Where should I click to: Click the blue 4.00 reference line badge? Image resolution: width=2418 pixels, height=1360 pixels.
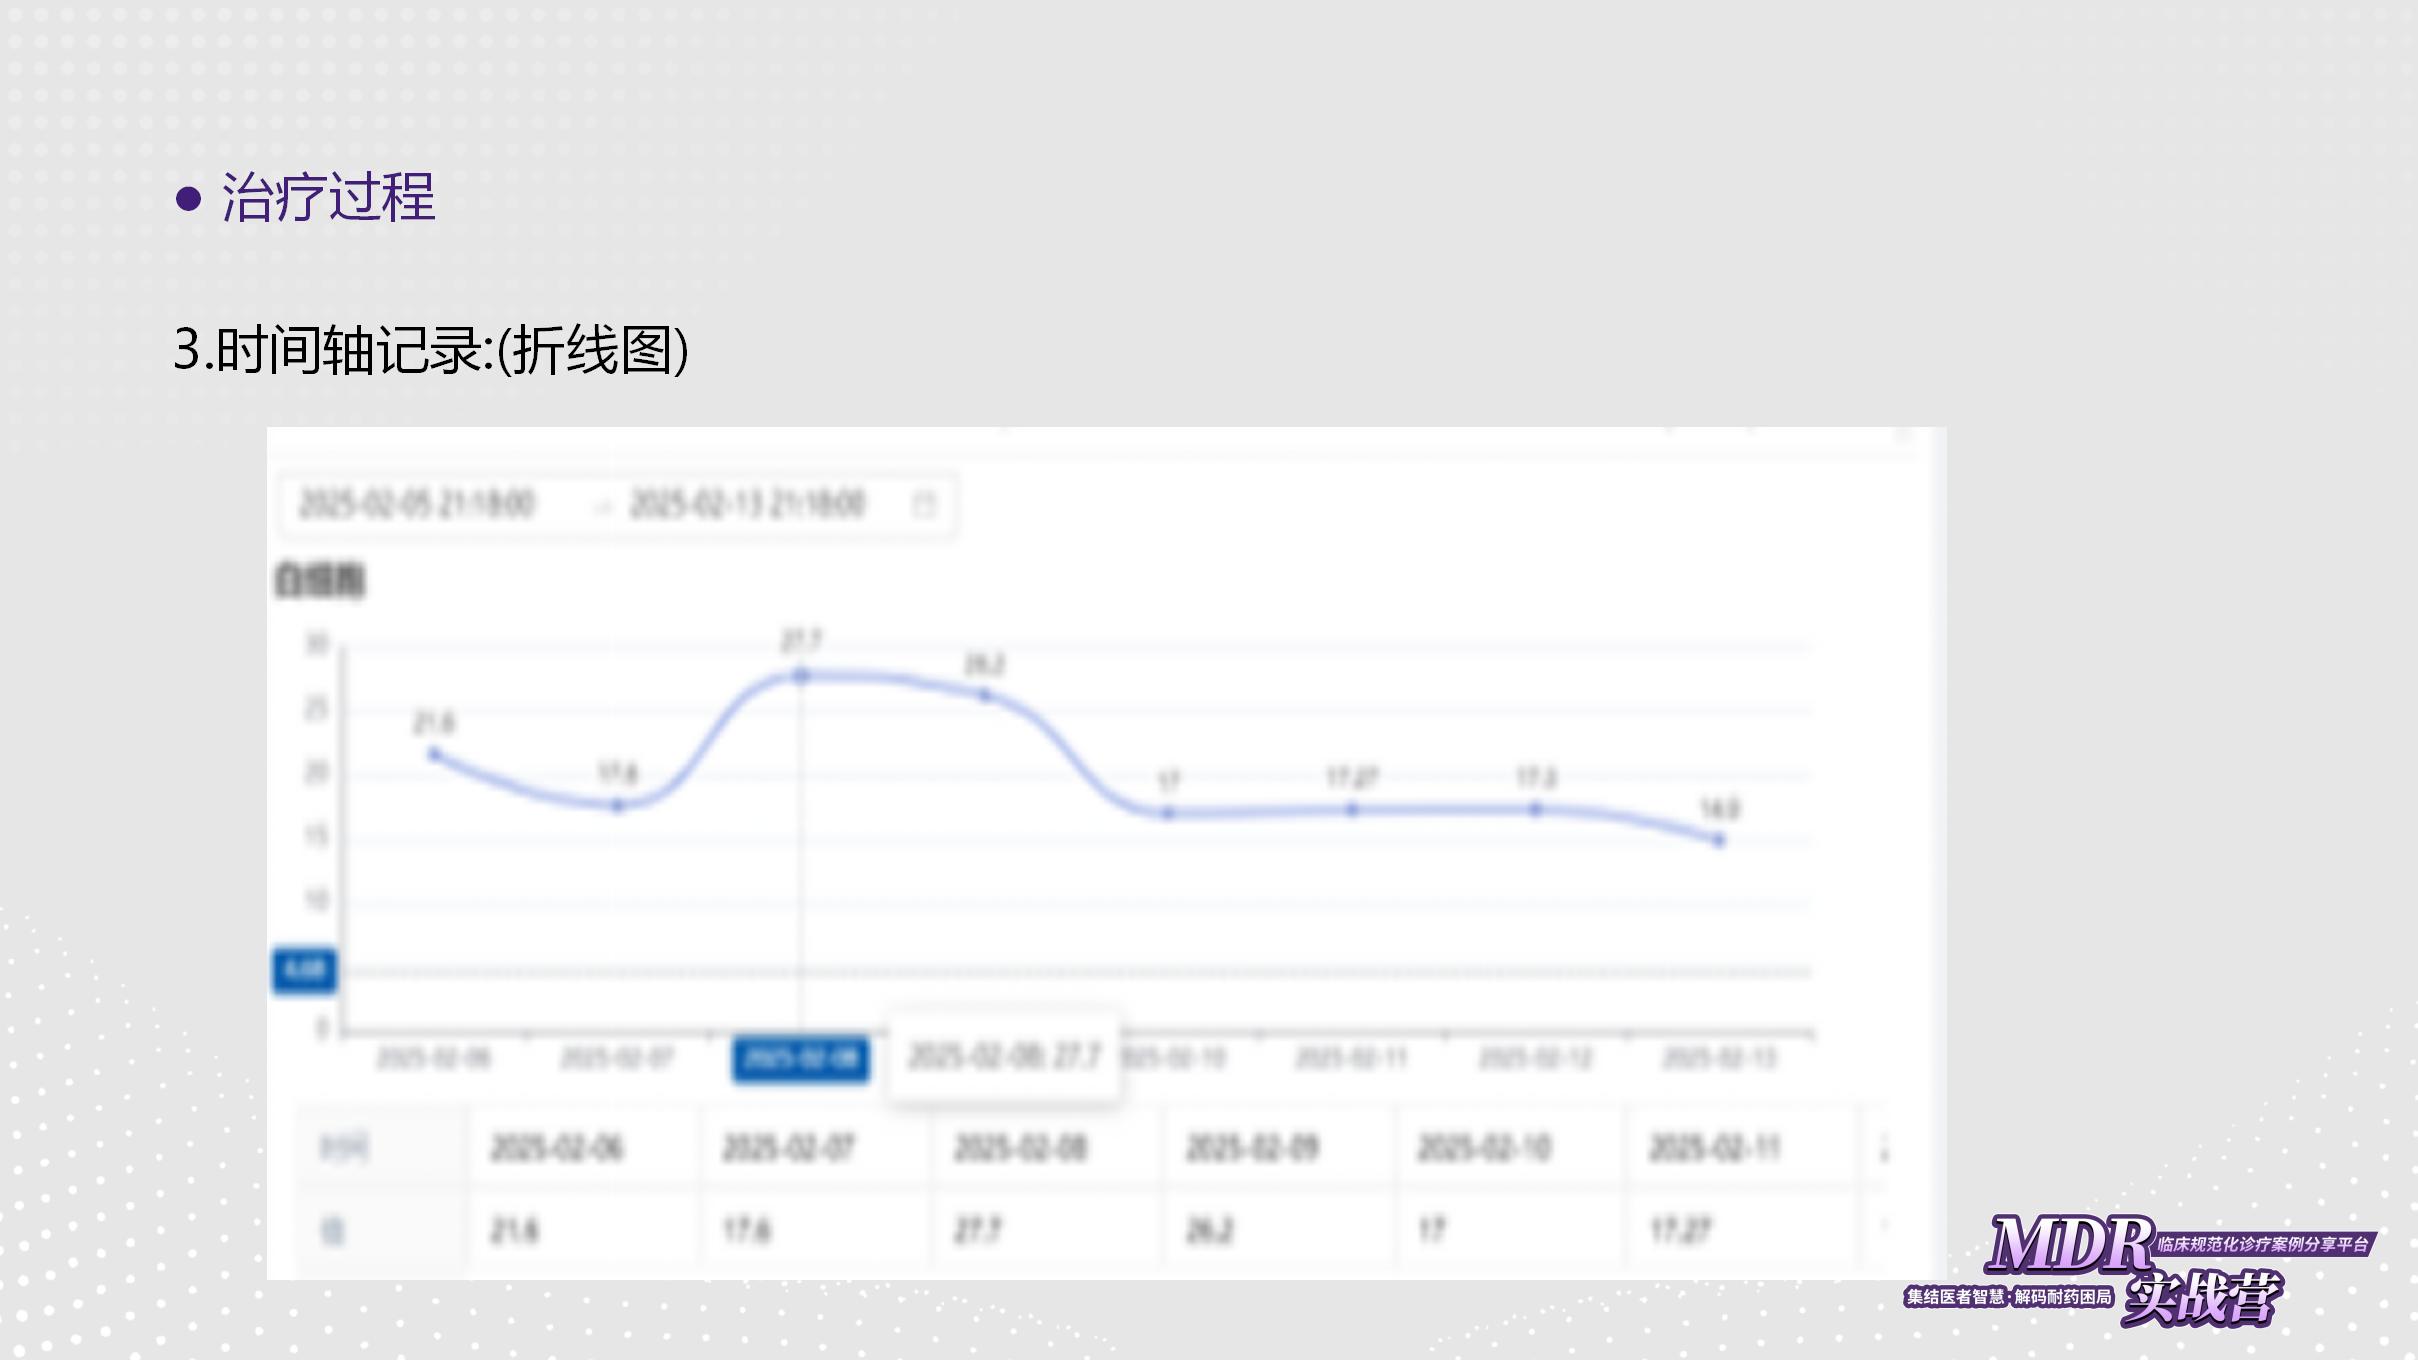coord(304,969)
